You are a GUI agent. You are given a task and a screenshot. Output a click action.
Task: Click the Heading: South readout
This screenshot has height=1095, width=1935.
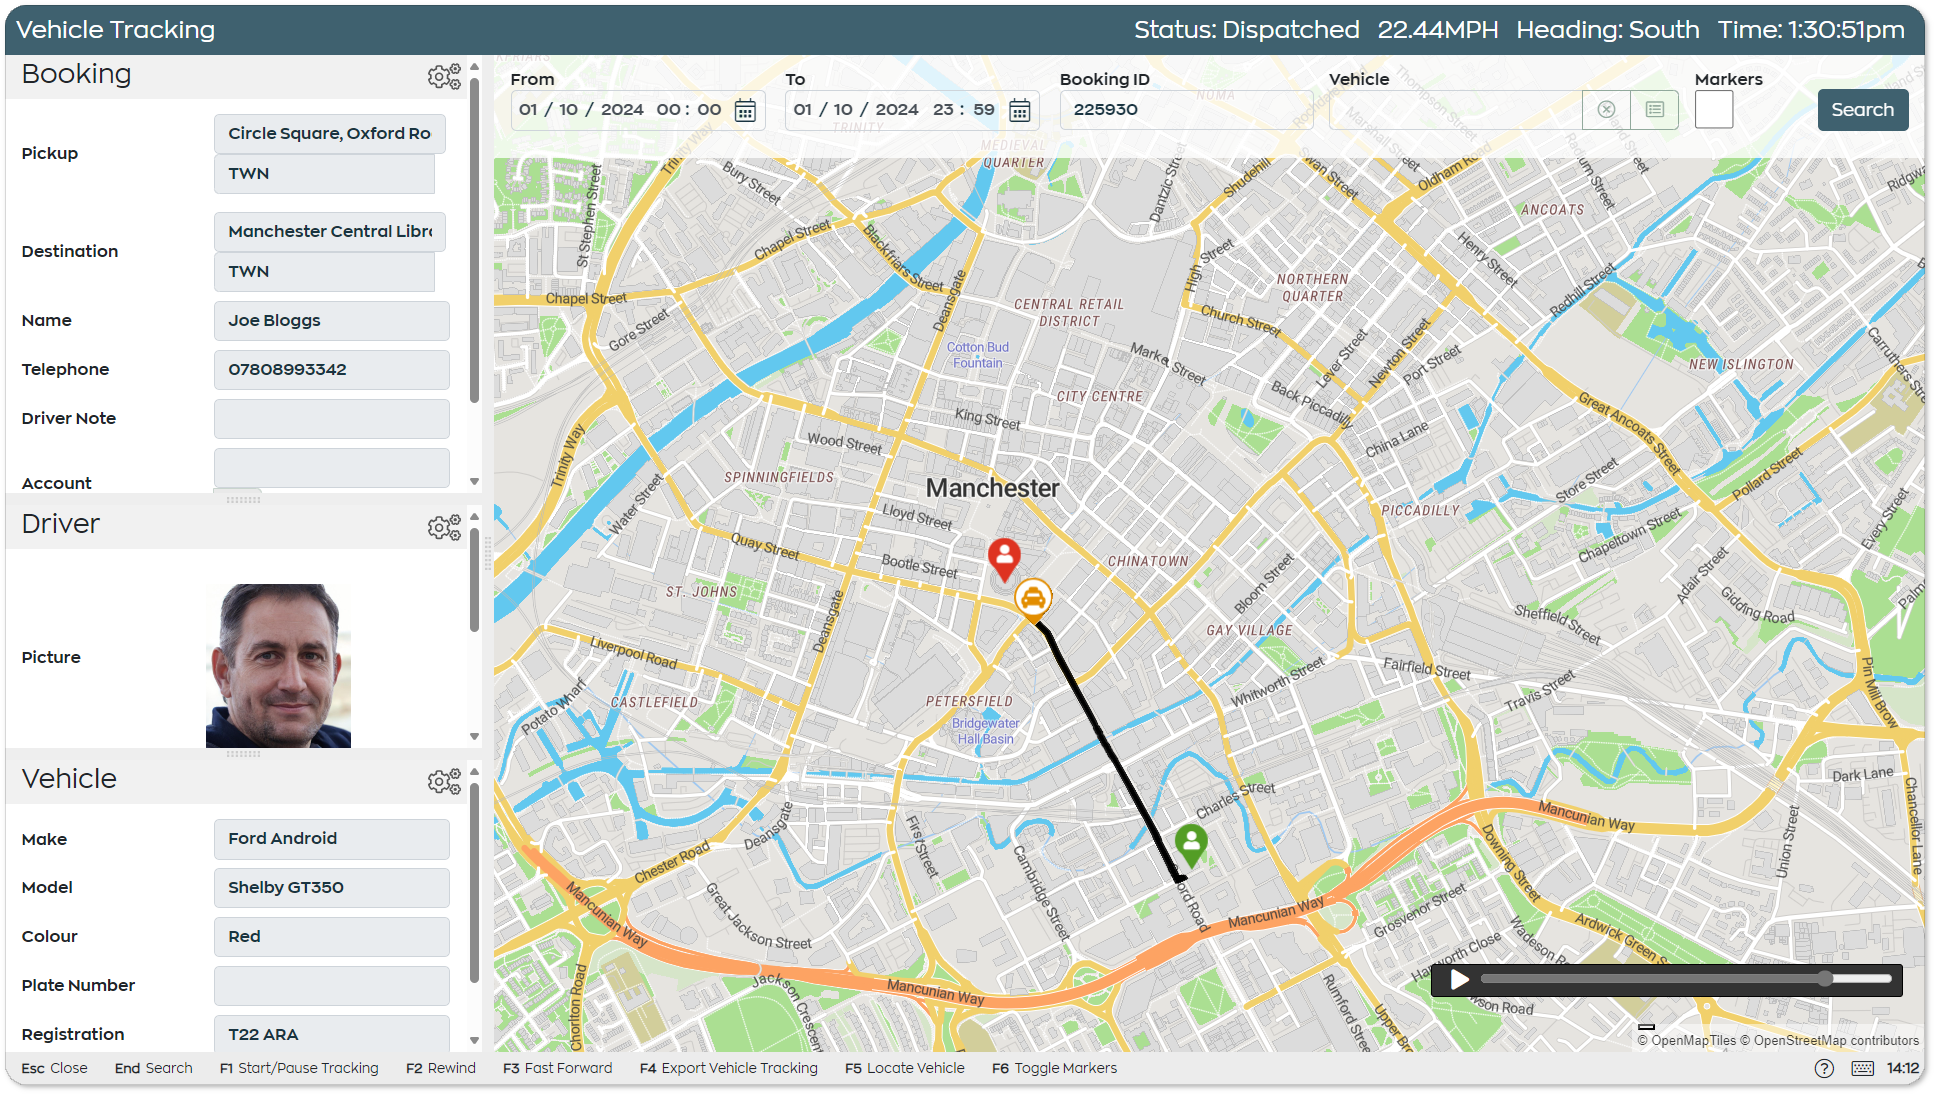coord(1607,30)
